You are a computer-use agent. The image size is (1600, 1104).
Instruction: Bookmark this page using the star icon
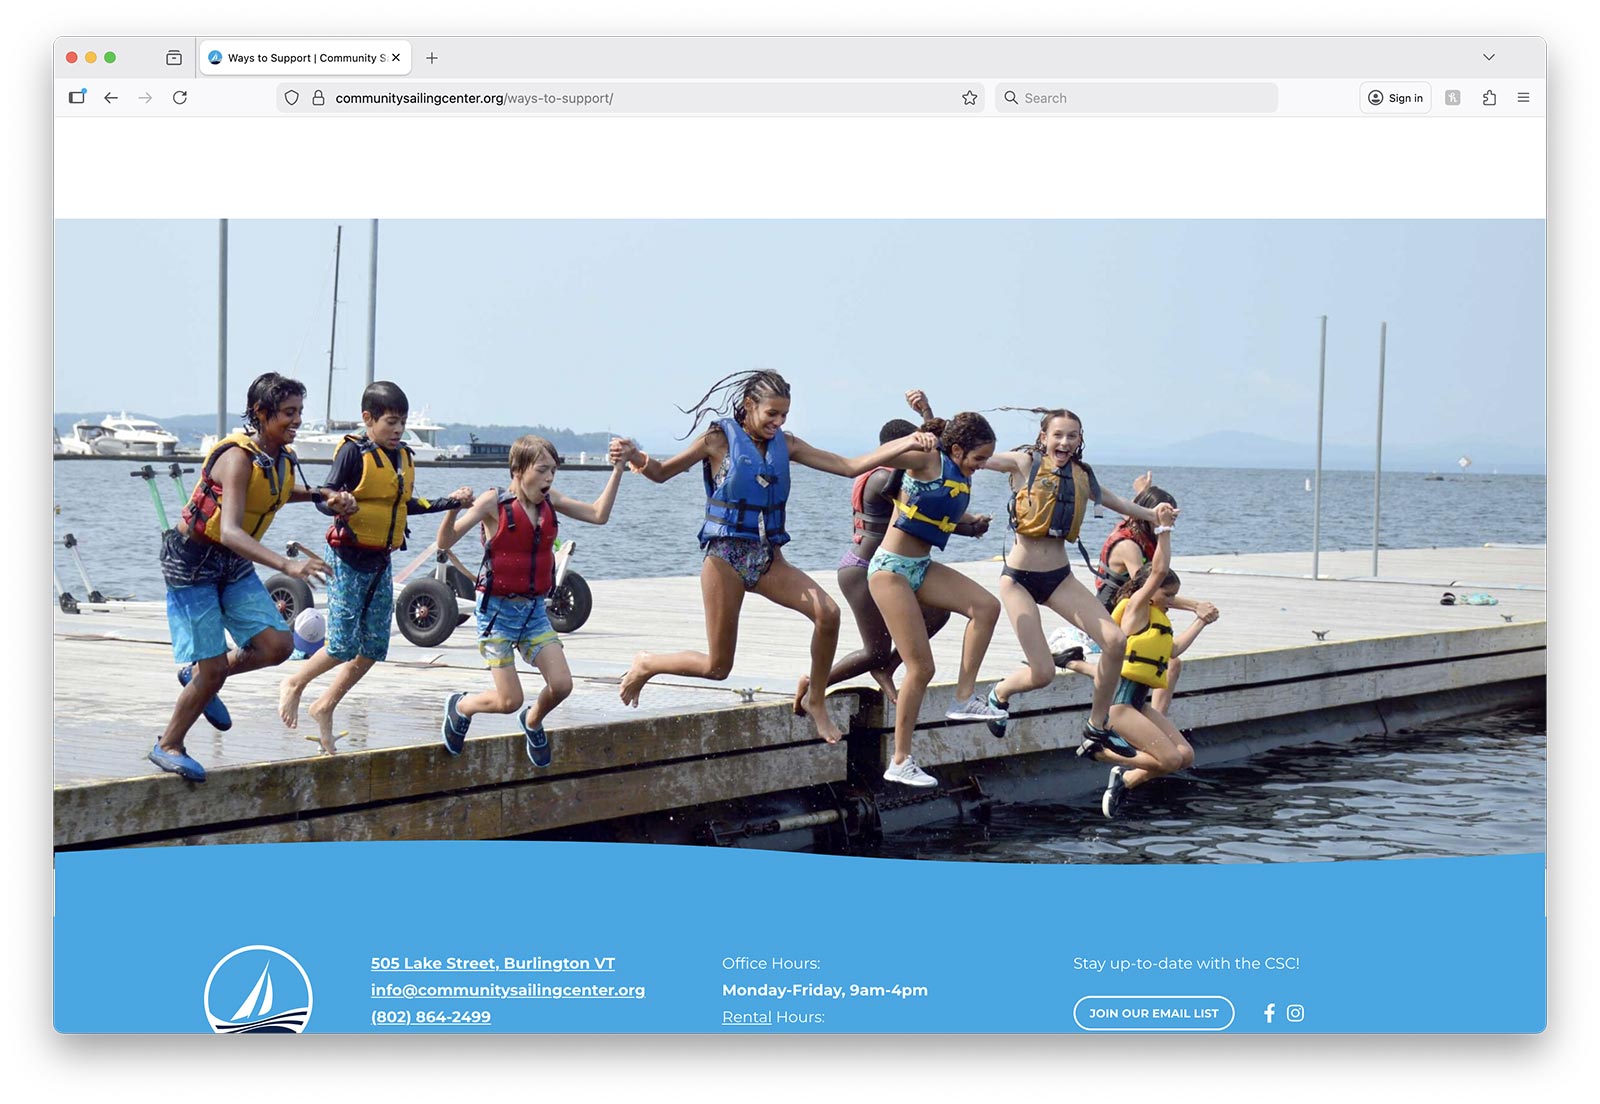[x=968, y=97]
